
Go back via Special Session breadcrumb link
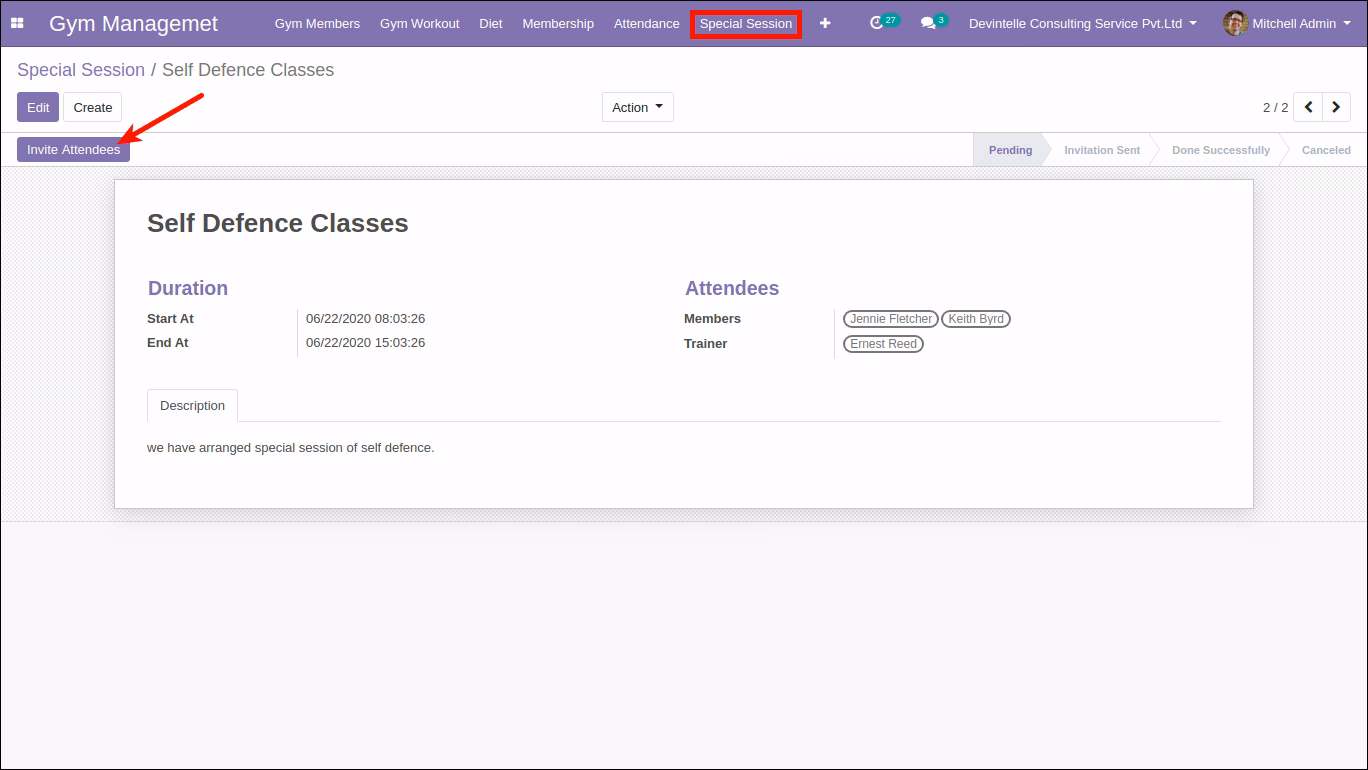pyautogui.click(x=81, y=70)
